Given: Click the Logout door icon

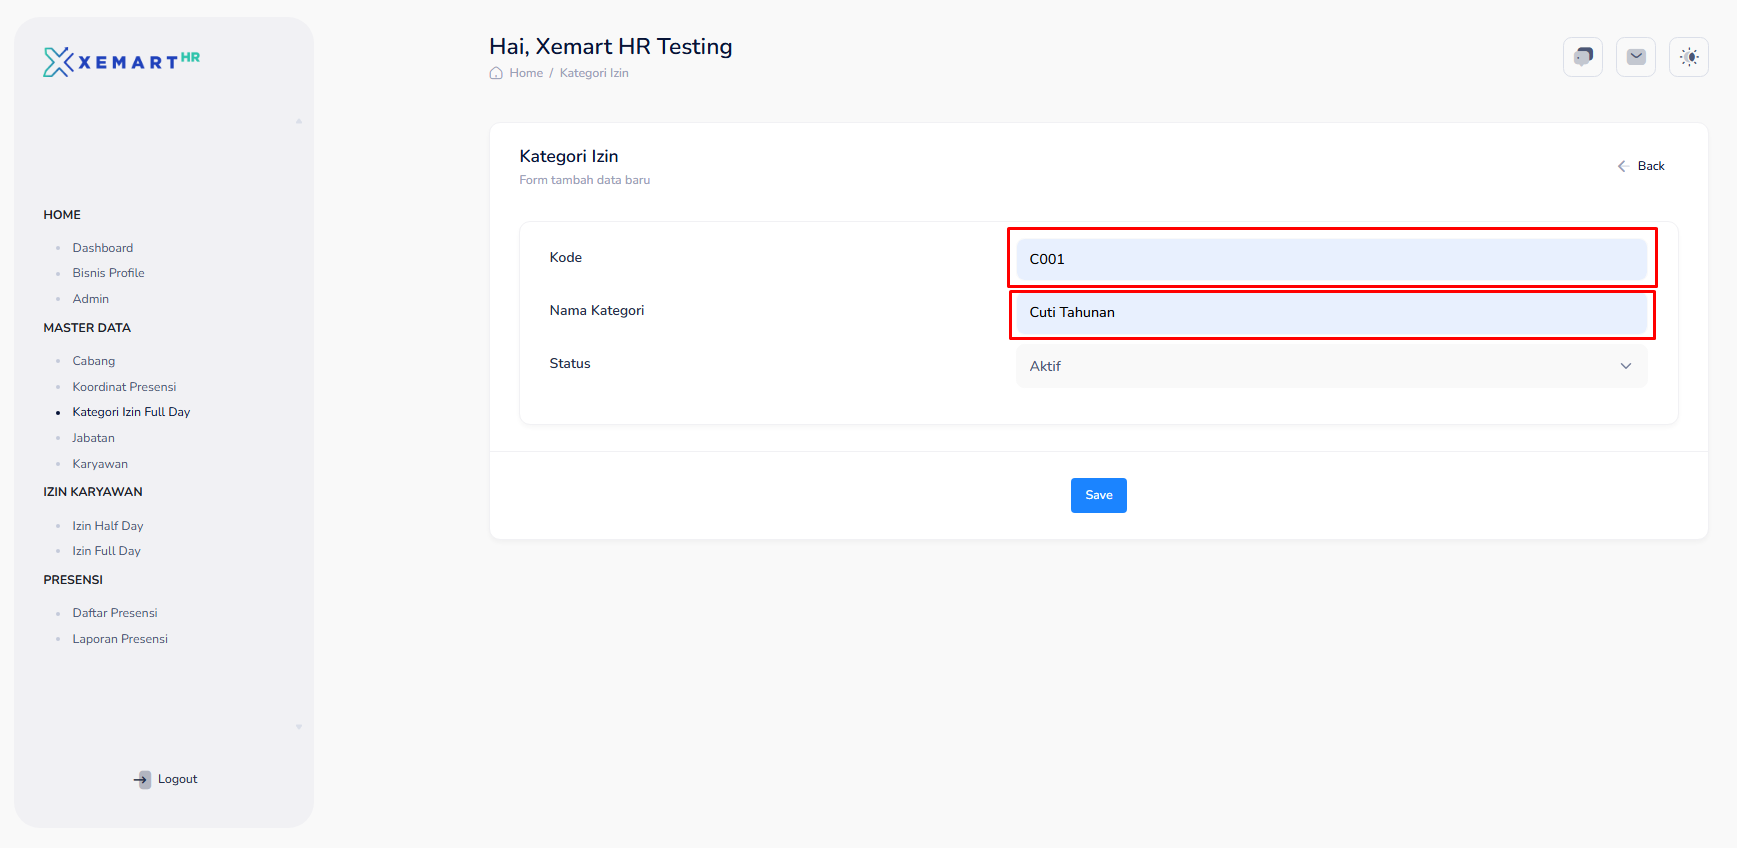Looking at the screenshot, I should (x=143, y=779).
